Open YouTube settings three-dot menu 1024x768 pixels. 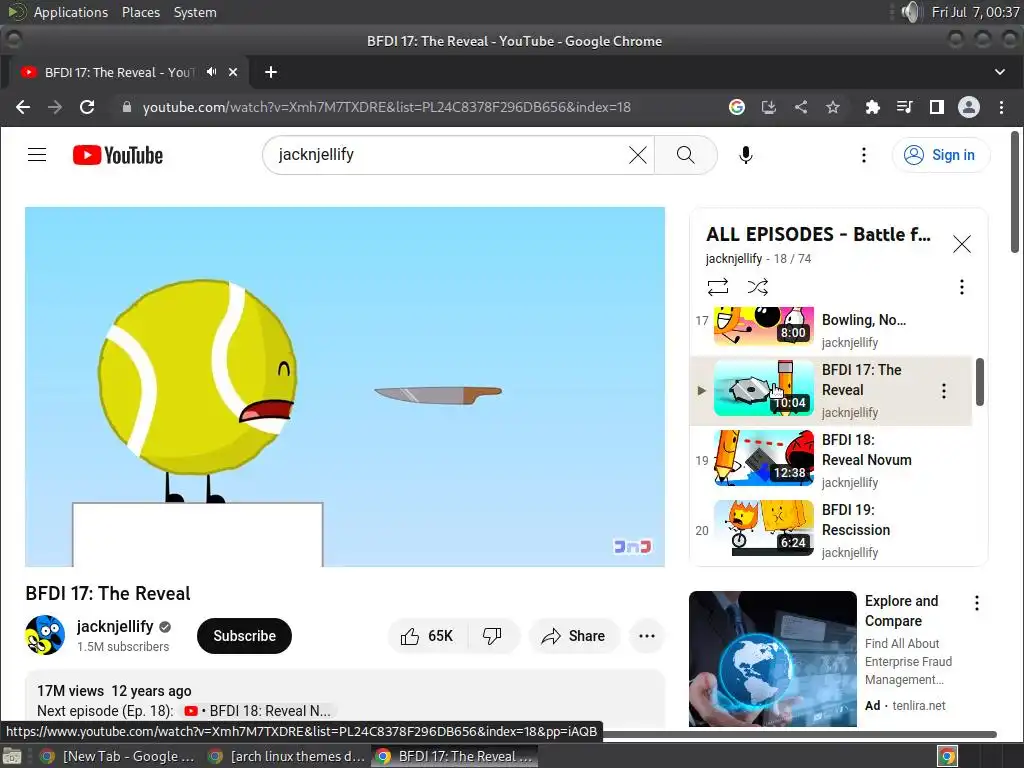coord(863,155)
